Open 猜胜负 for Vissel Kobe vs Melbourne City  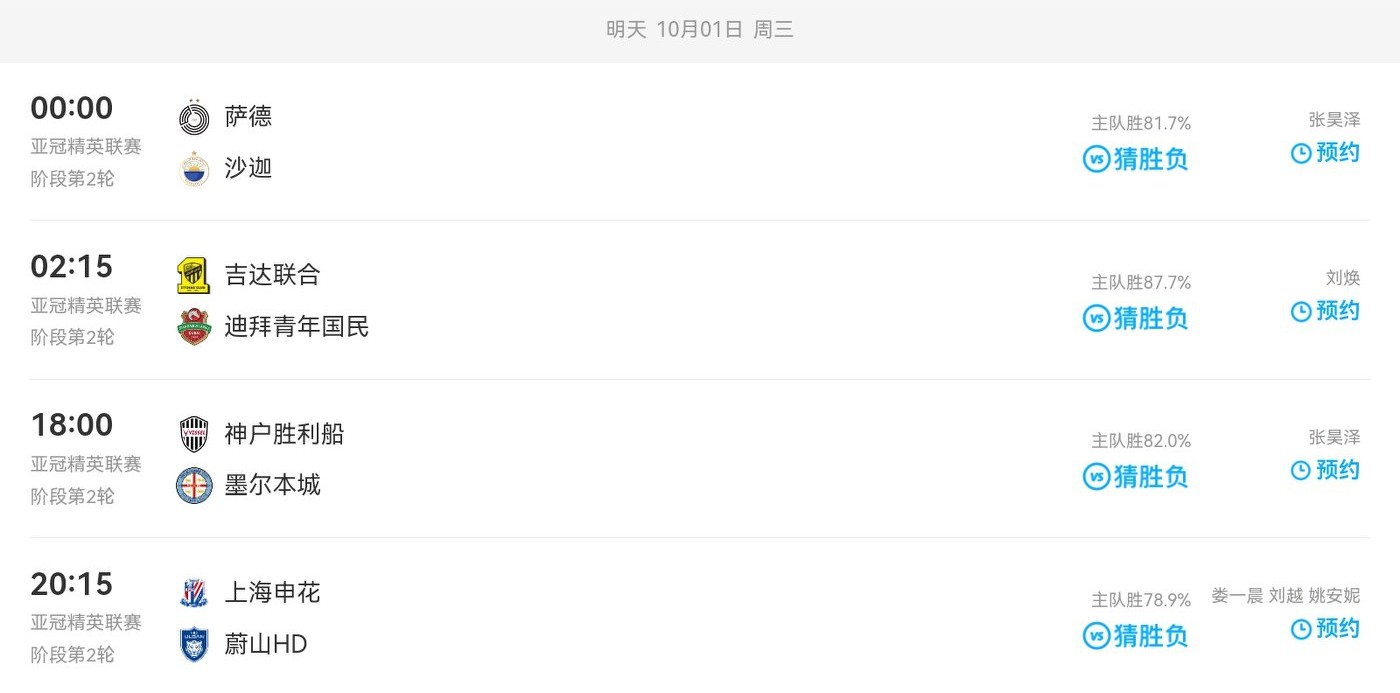click(x=1136, y=477)
